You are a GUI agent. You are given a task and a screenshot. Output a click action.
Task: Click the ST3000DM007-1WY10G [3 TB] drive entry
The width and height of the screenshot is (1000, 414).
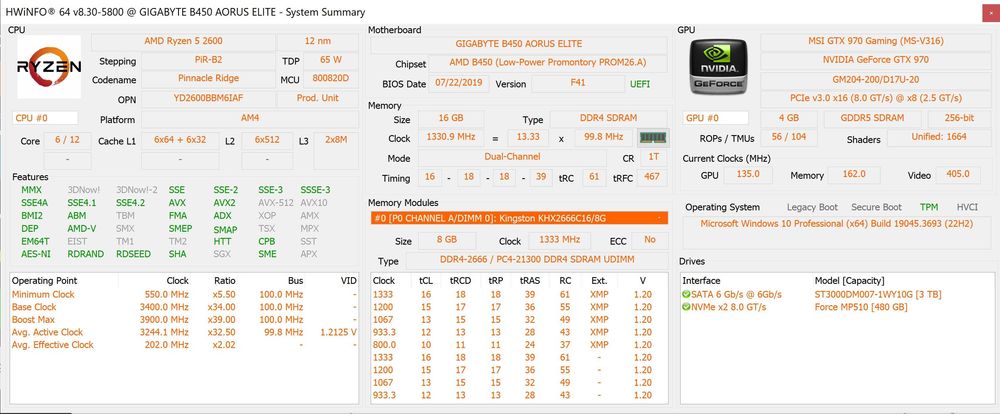pos(878,294)
